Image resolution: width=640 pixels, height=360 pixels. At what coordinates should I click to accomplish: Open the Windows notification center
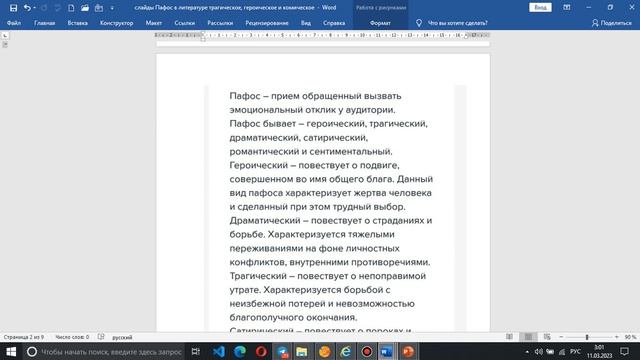624,351
